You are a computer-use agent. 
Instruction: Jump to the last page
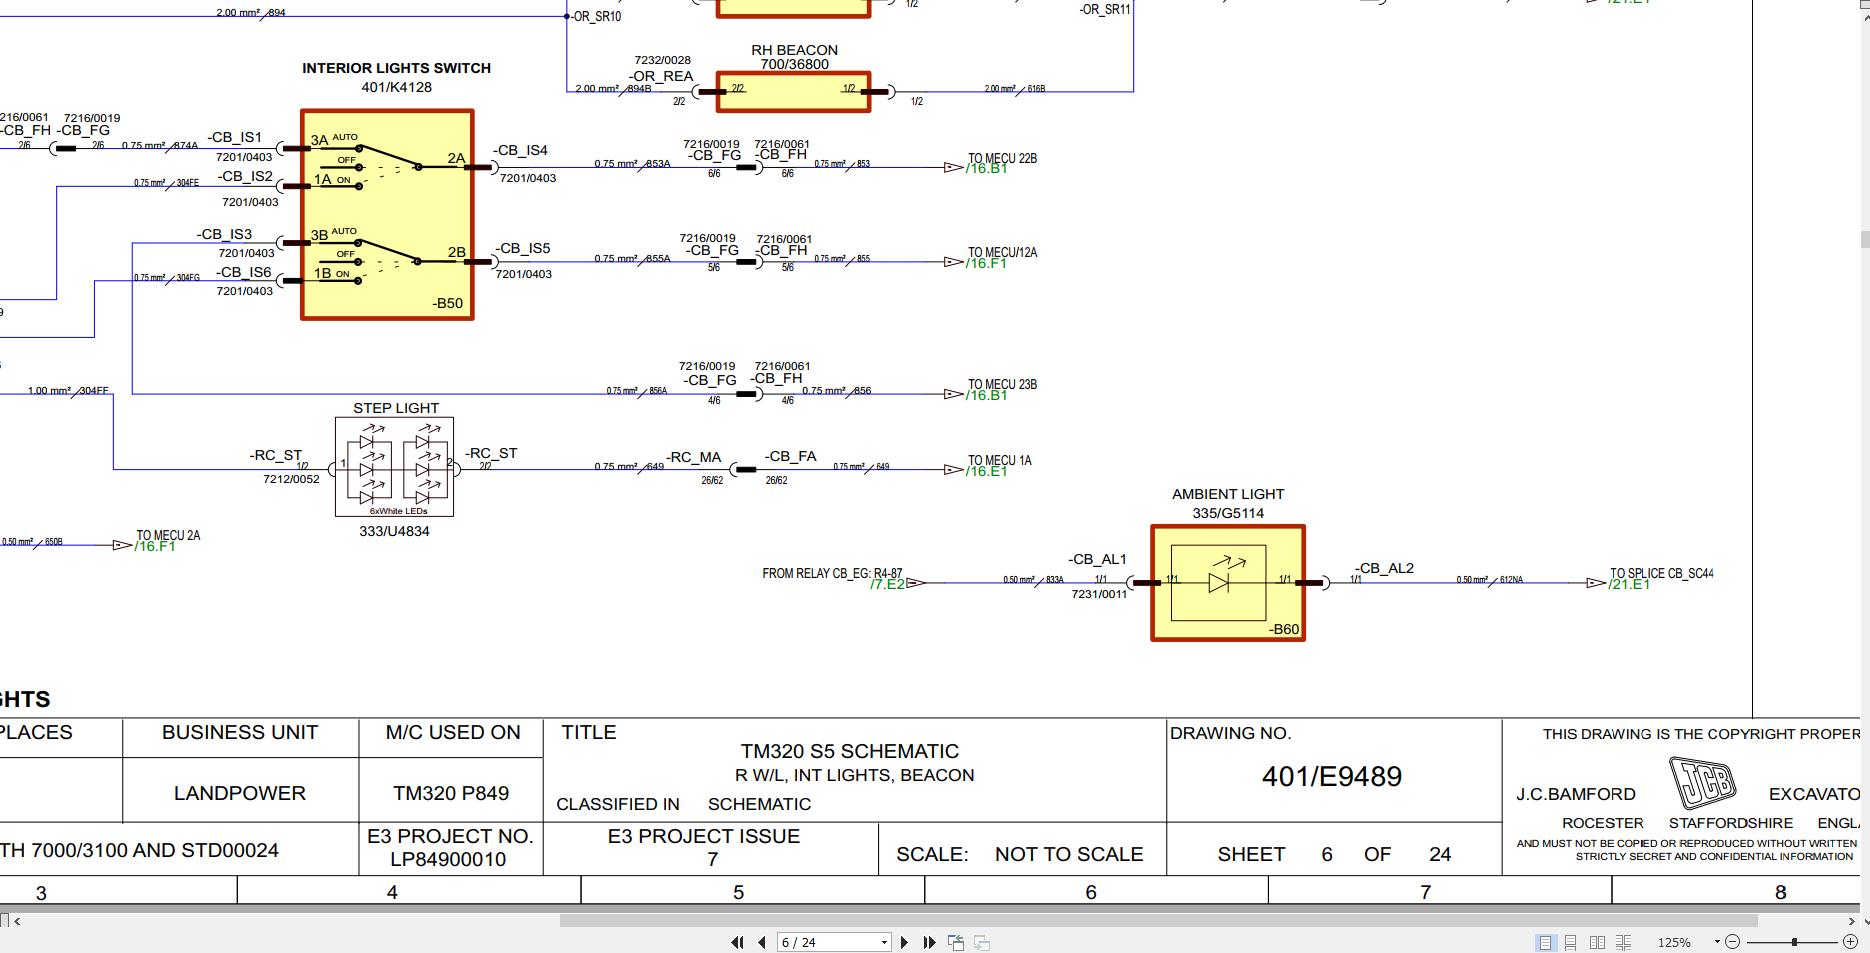click(x=929, y=942)
